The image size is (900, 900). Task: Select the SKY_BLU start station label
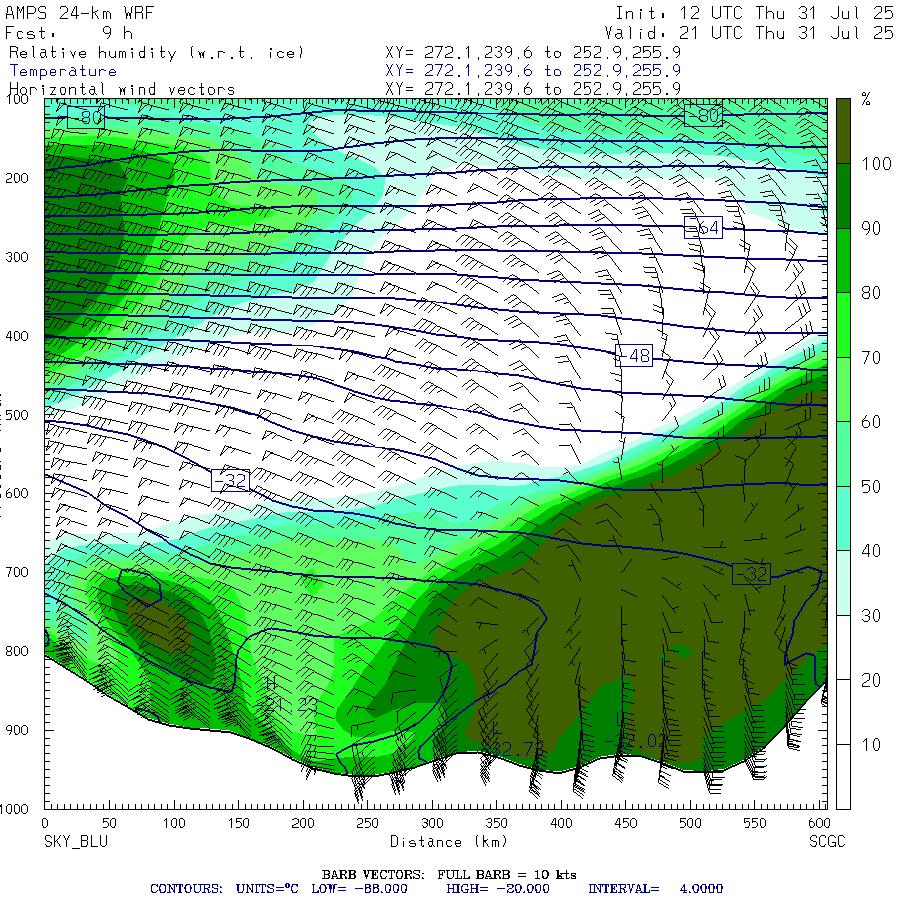(x=76, y=842)
